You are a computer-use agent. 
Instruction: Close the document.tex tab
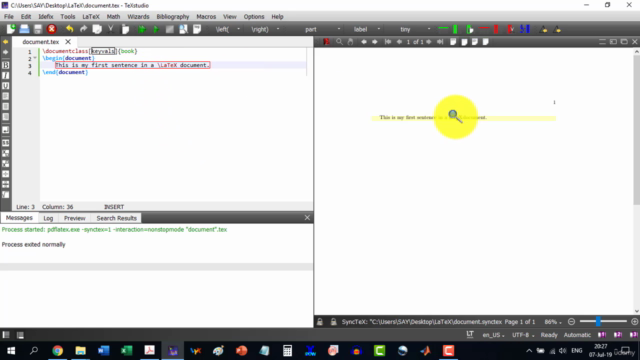click(x=68, y=42)
